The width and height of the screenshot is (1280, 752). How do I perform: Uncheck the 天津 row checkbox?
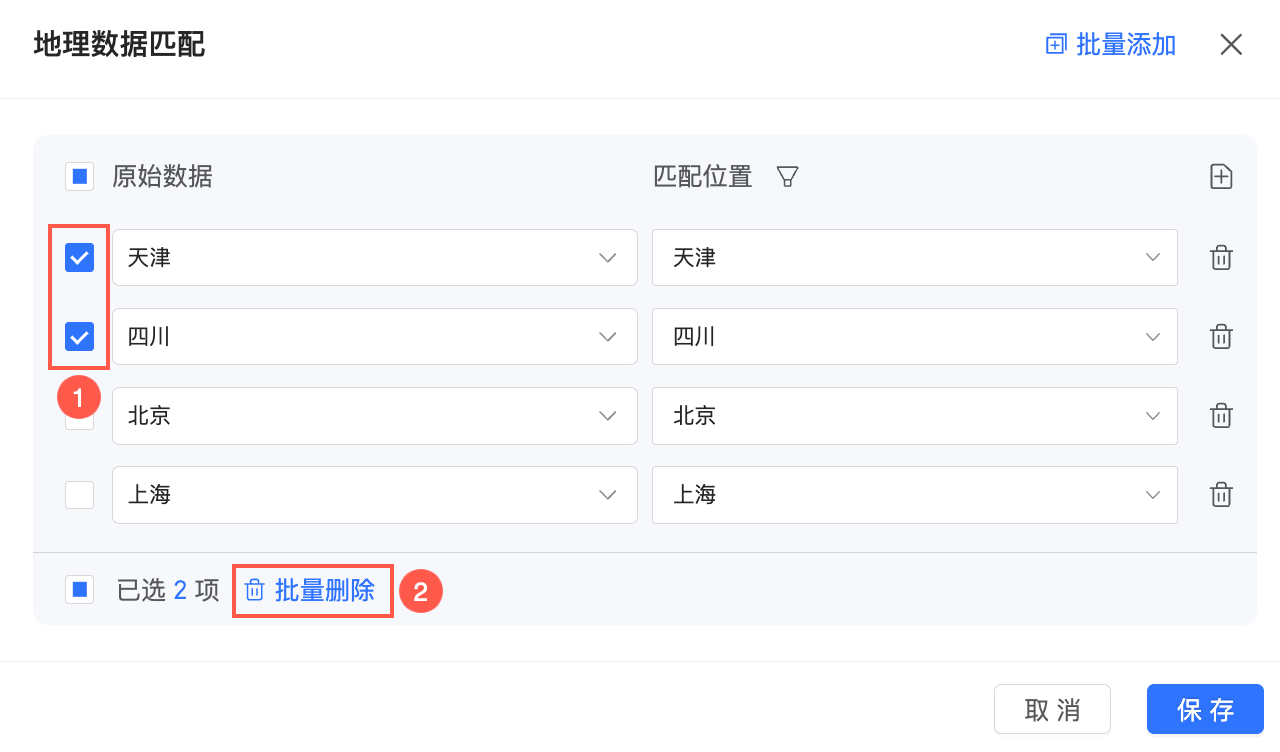click(80, 258)
